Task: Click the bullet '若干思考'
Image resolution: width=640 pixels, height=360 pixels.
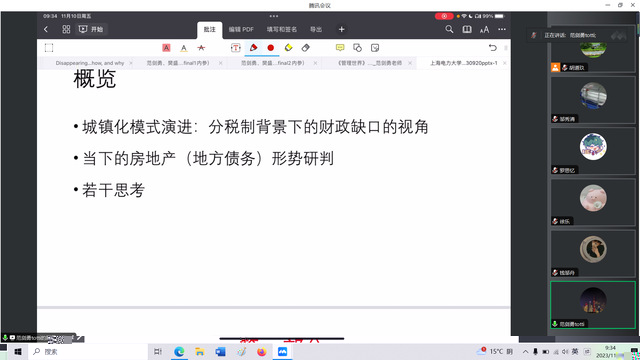Action: (113, 190)
